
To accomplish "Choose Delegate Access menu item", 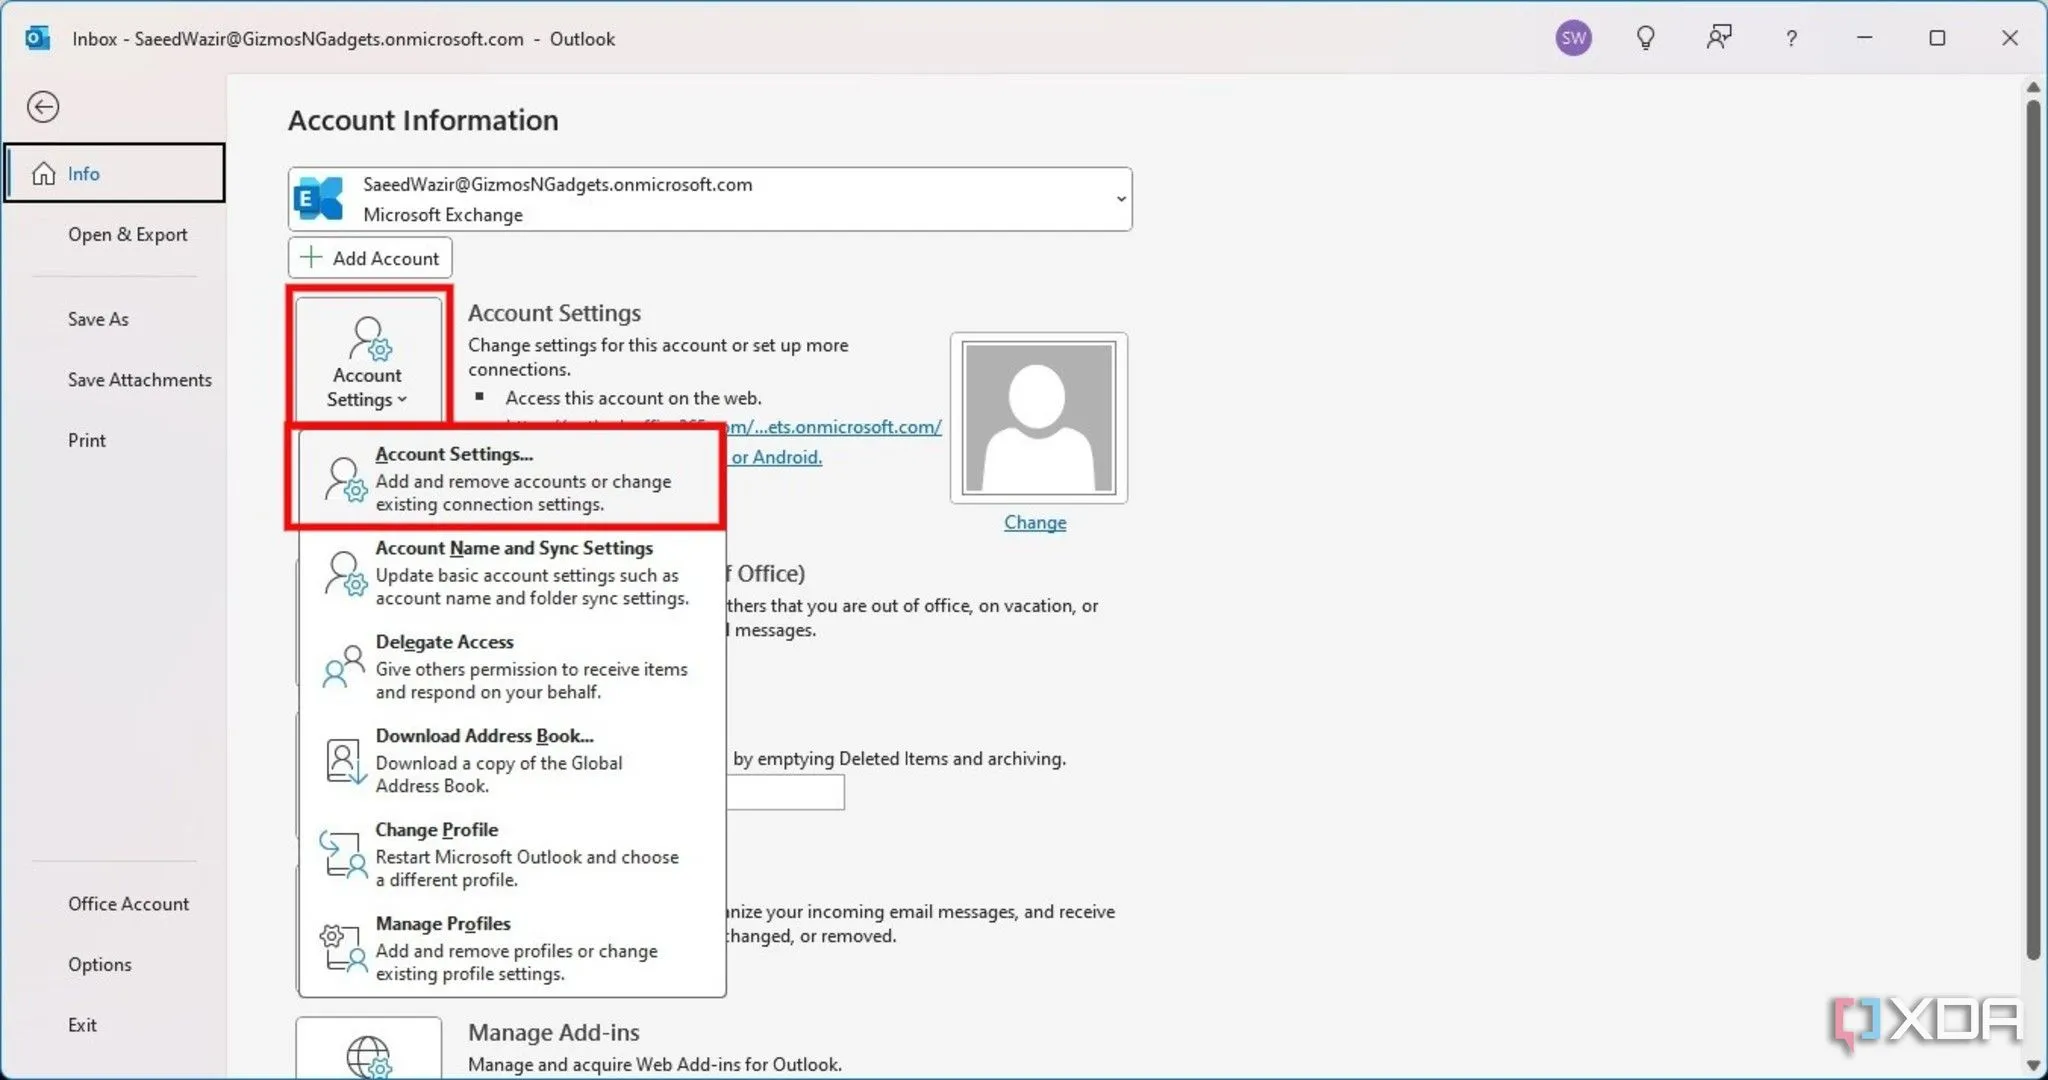I will click(512, 666).
